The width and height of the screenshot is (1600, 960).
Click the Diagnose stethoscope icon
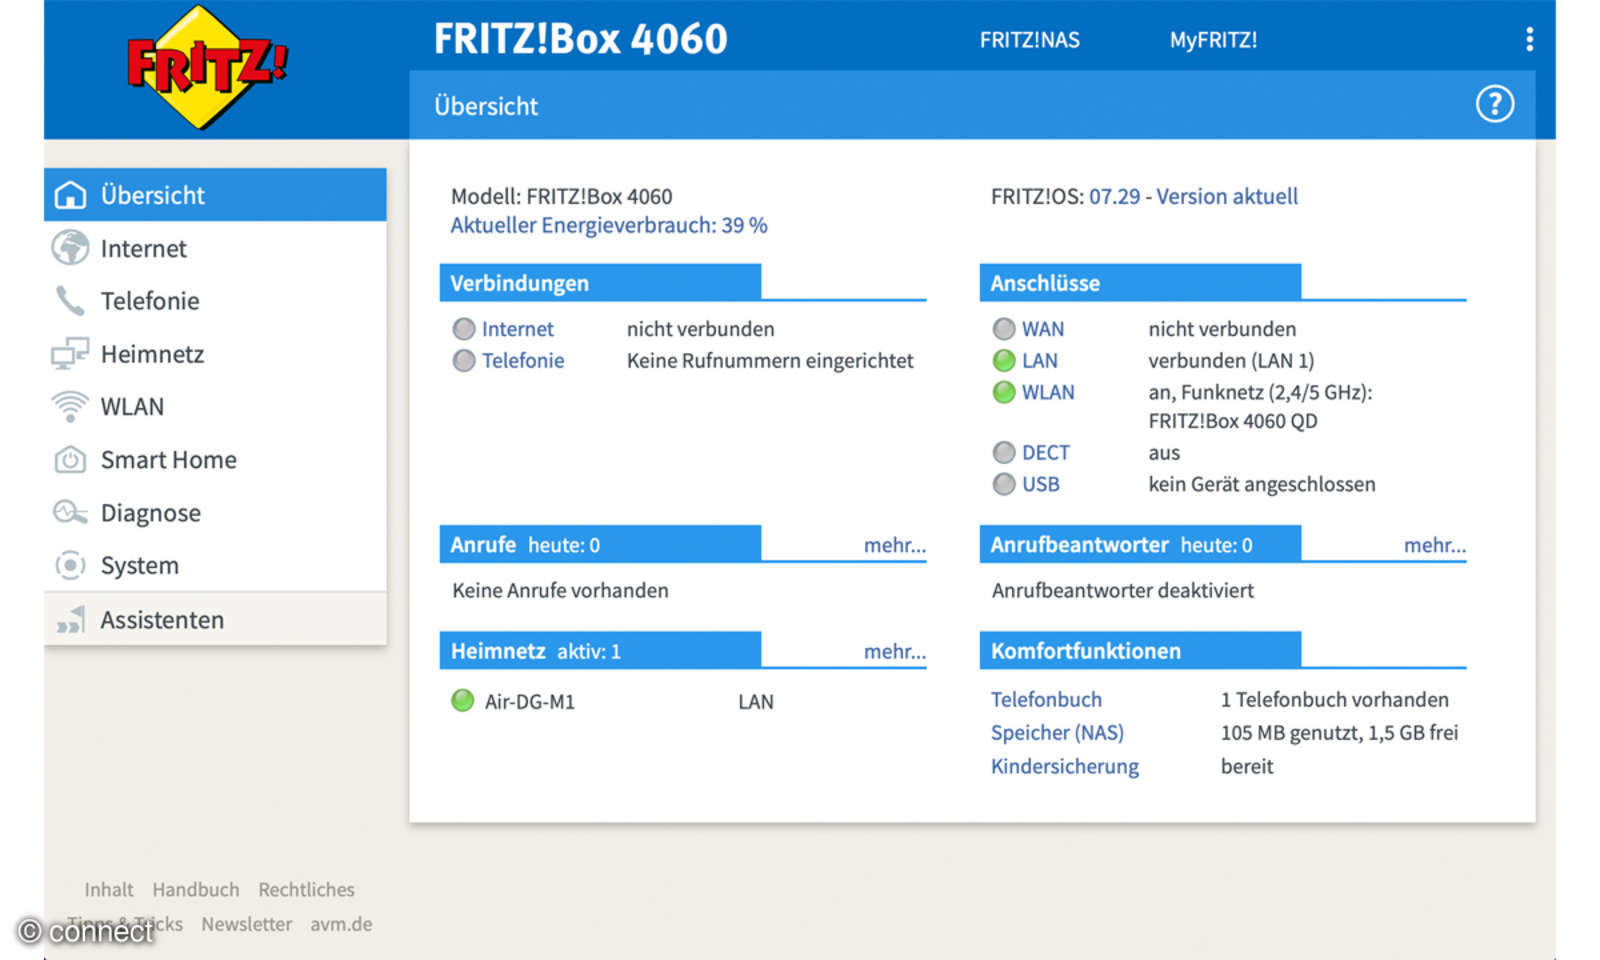point(70,512)
